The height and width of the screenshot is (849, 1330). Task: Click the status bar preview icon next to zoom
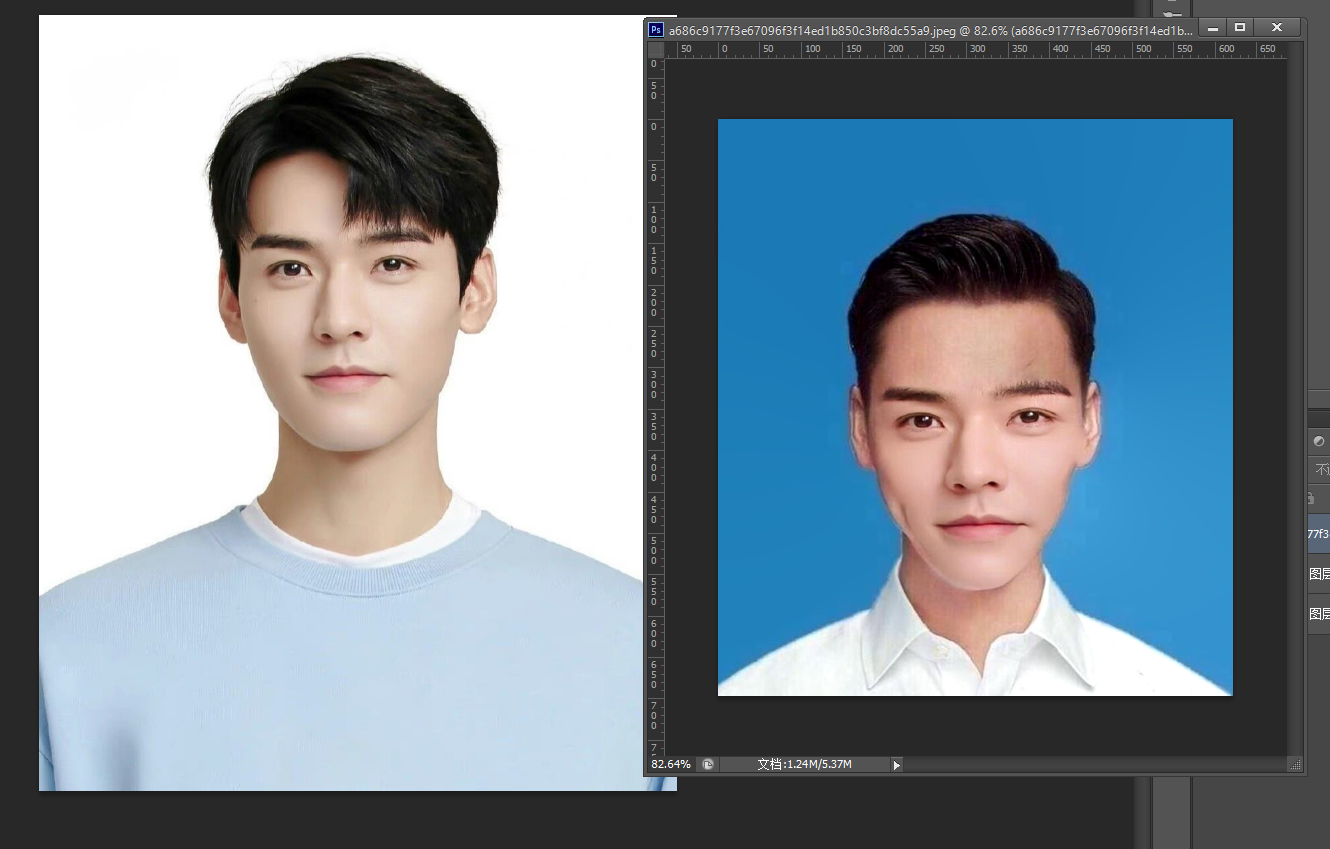(708, 764)
